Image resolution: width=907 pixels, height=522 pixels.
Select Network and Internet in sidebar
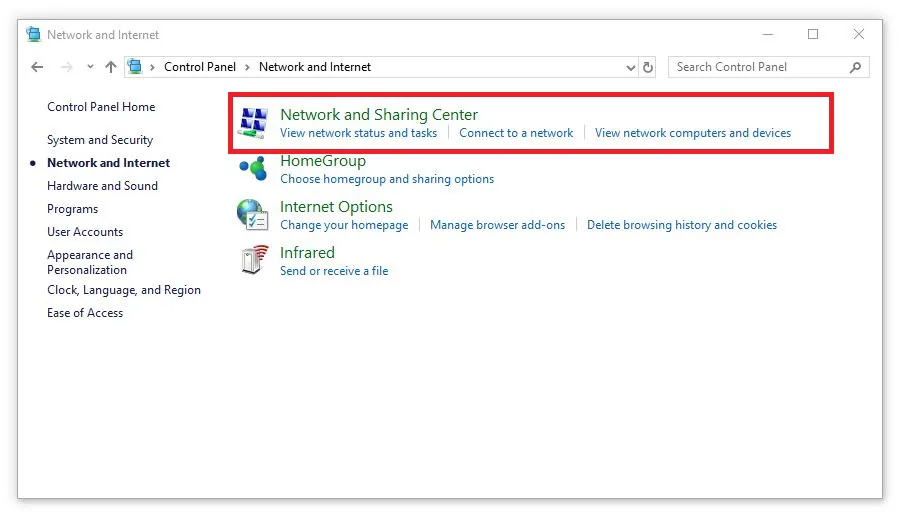[x=109, y=163]
